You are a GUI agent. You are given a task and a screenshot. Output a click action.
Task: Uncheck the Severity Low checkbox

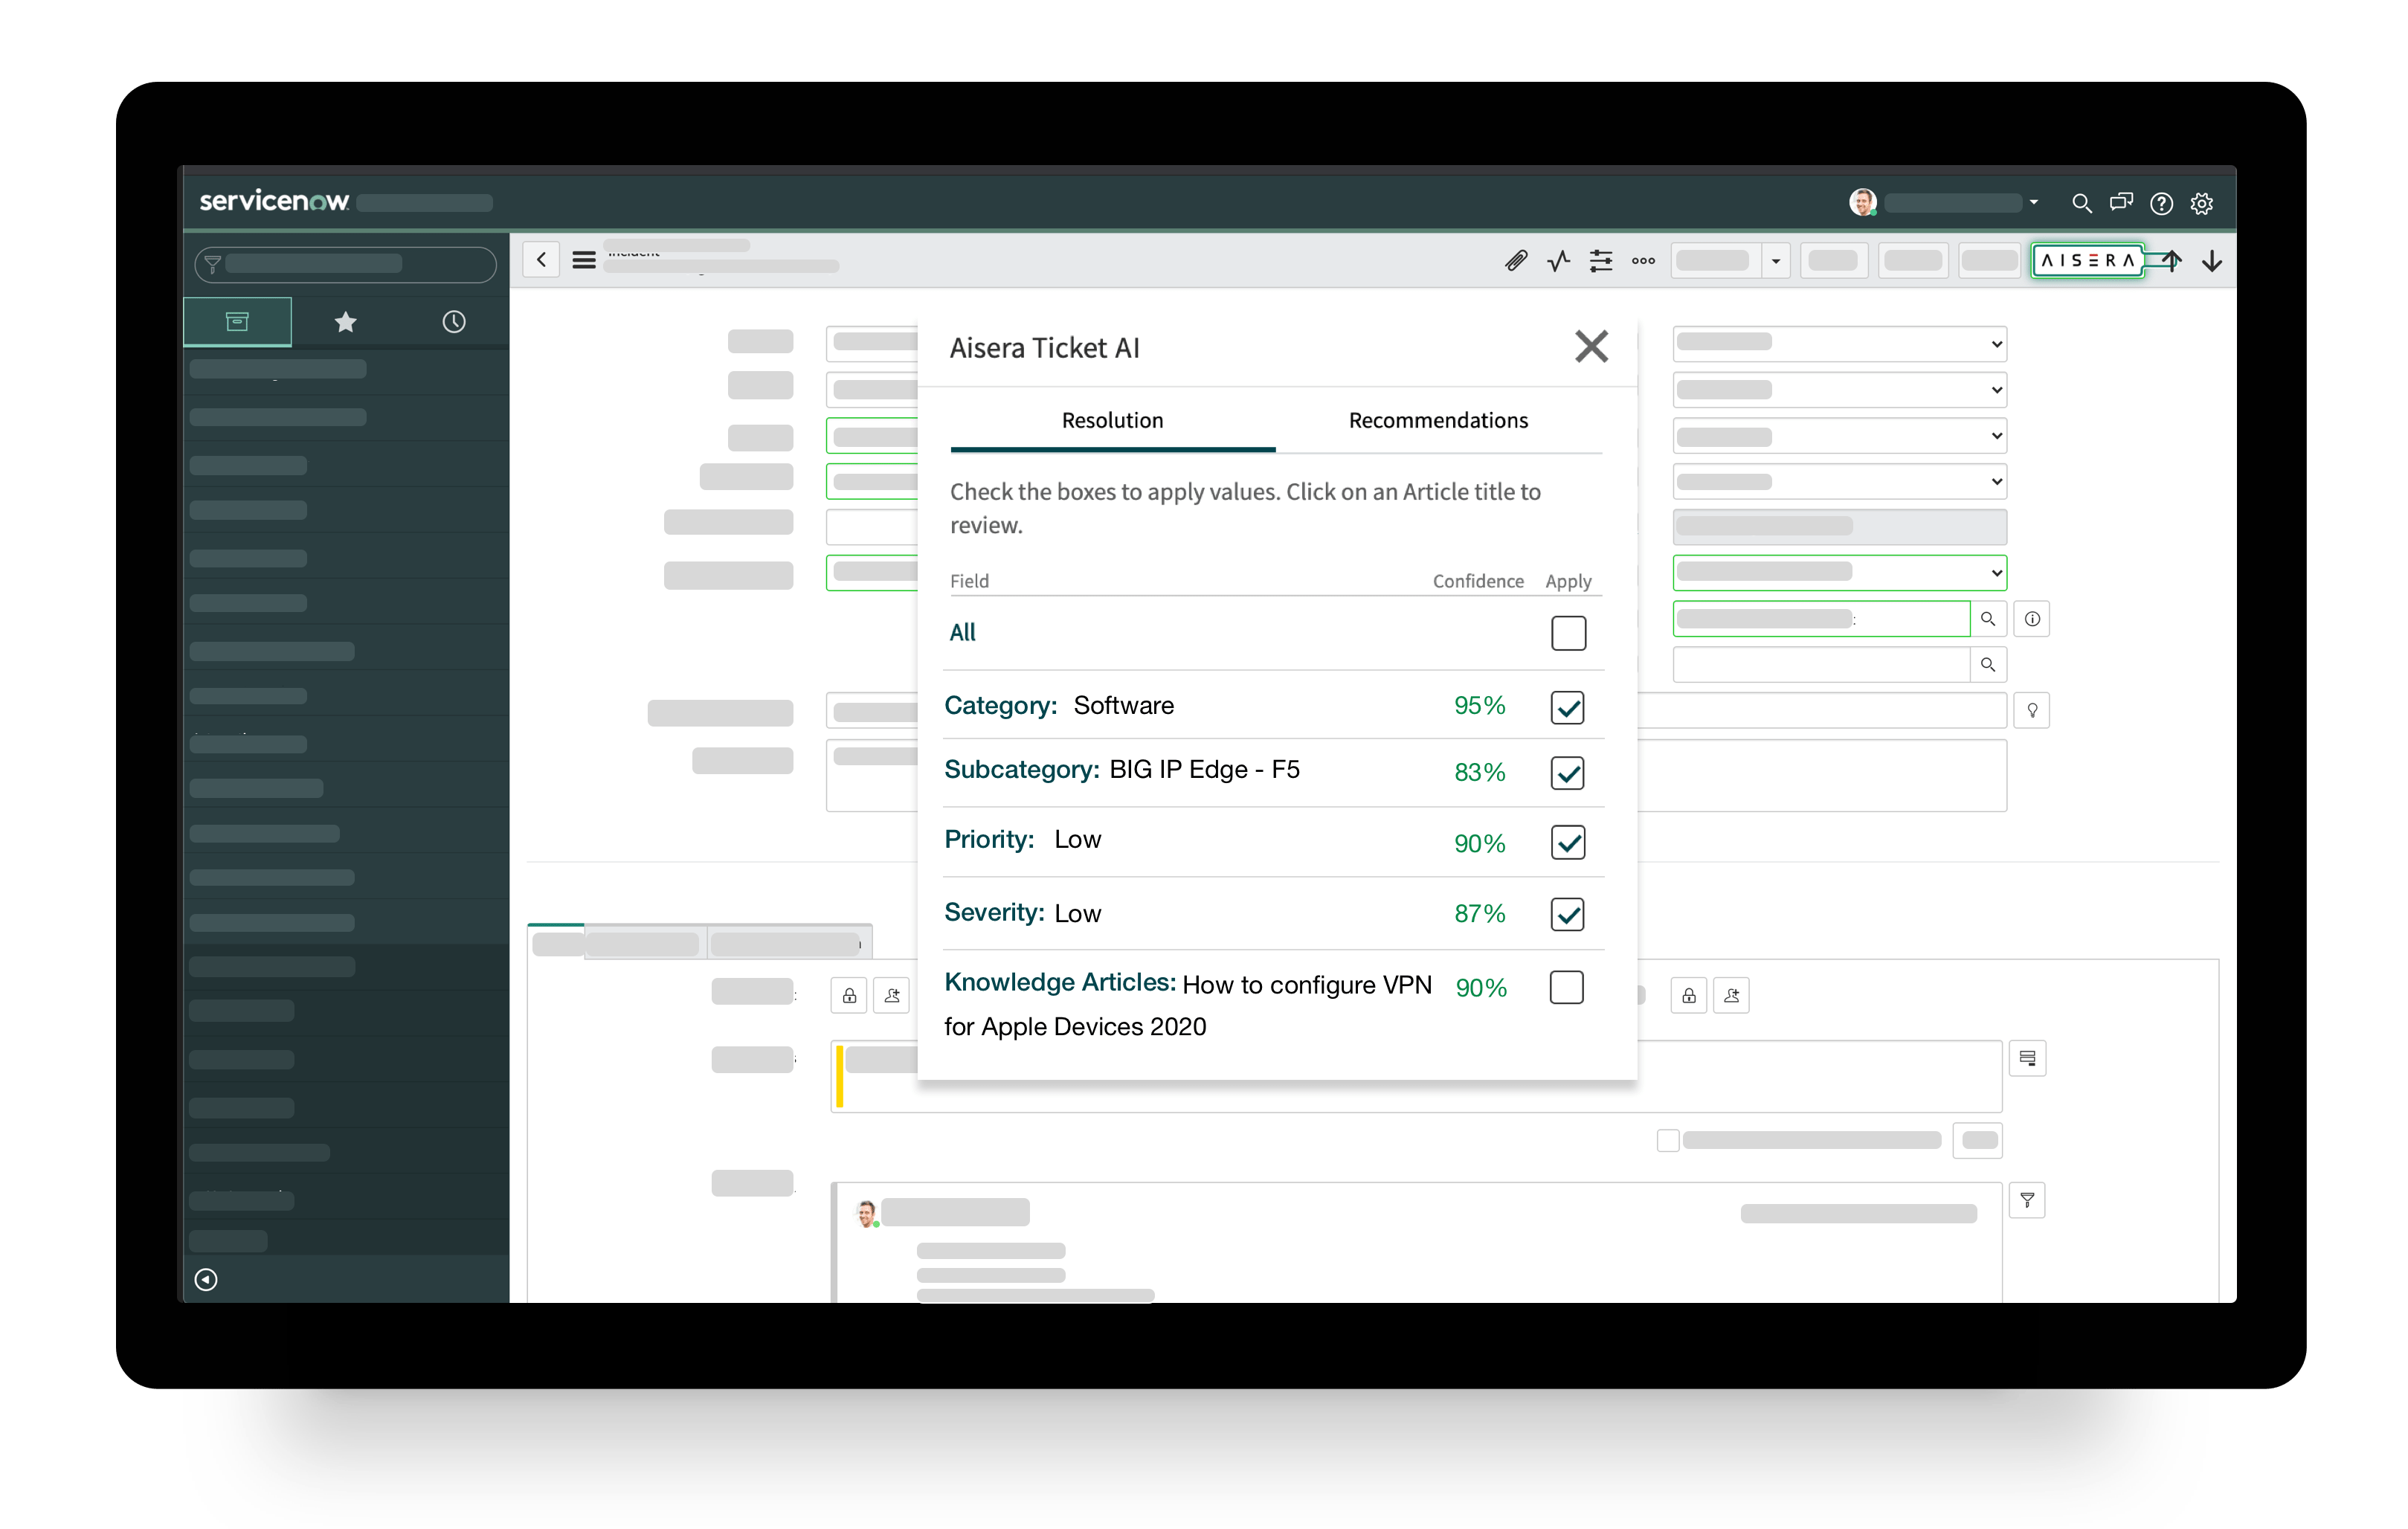click(1567, 914)
